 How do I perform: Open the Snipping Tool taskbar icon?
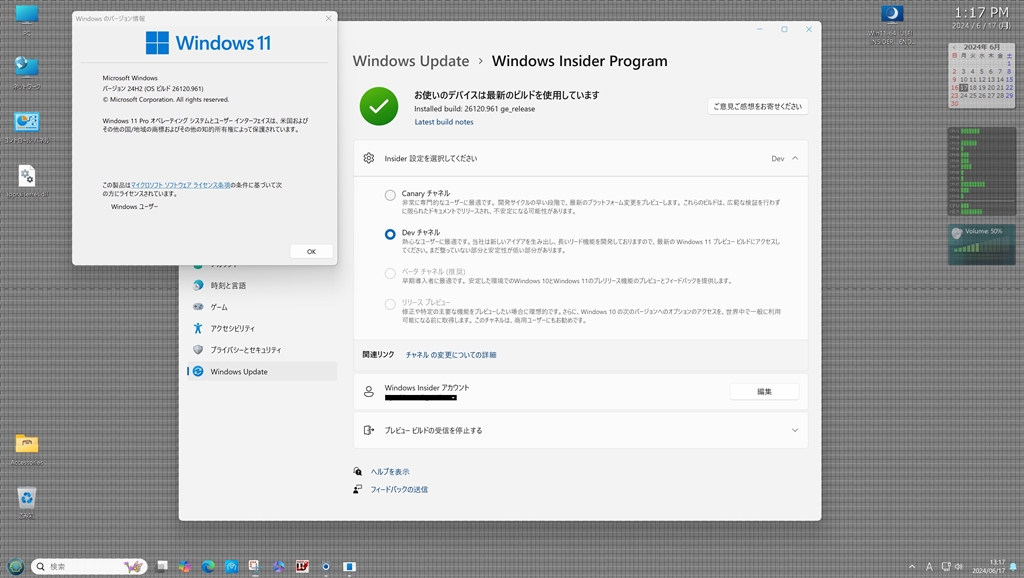255,566
